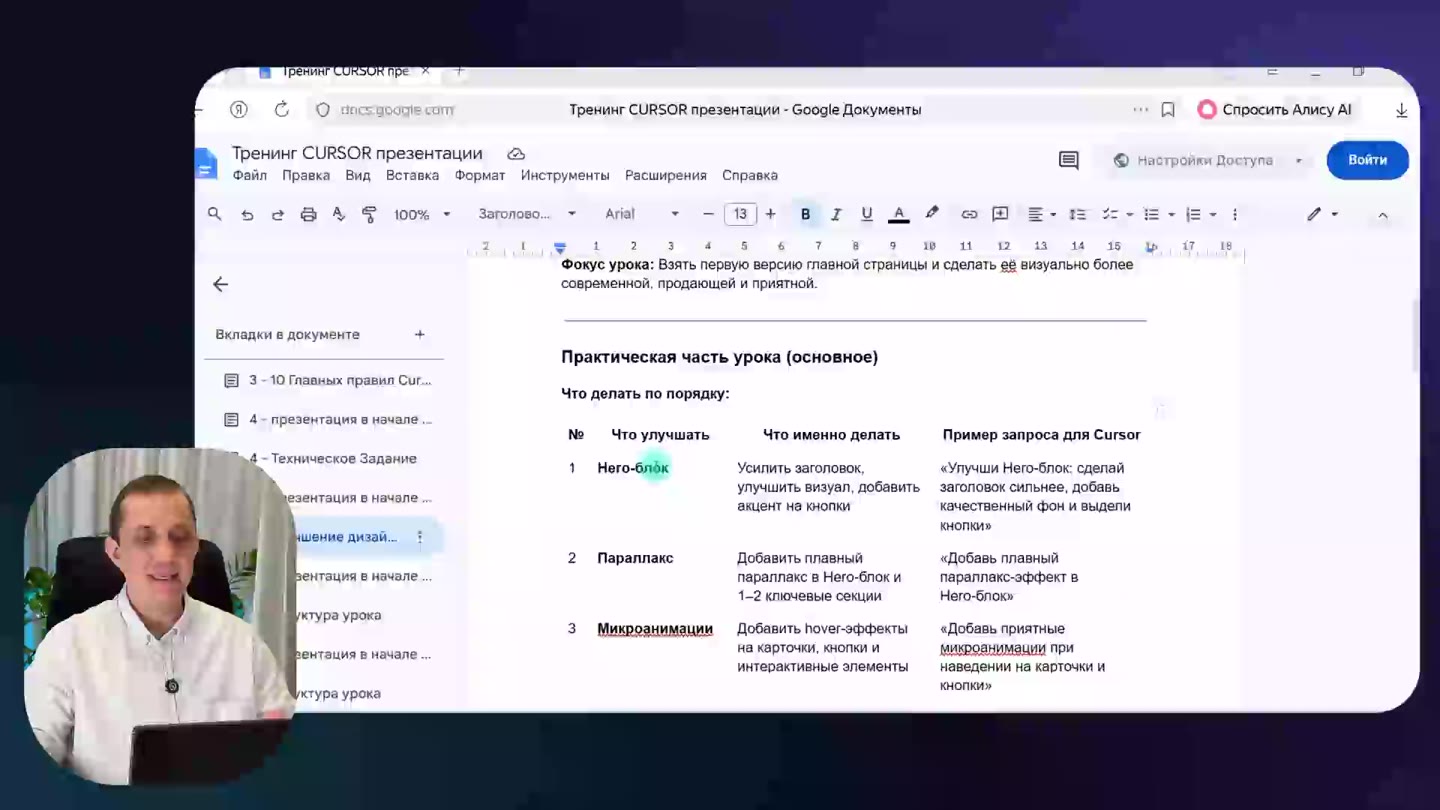
Task: Open options for the highlighted дизайн tab
Action: click(x=420, y=537)
